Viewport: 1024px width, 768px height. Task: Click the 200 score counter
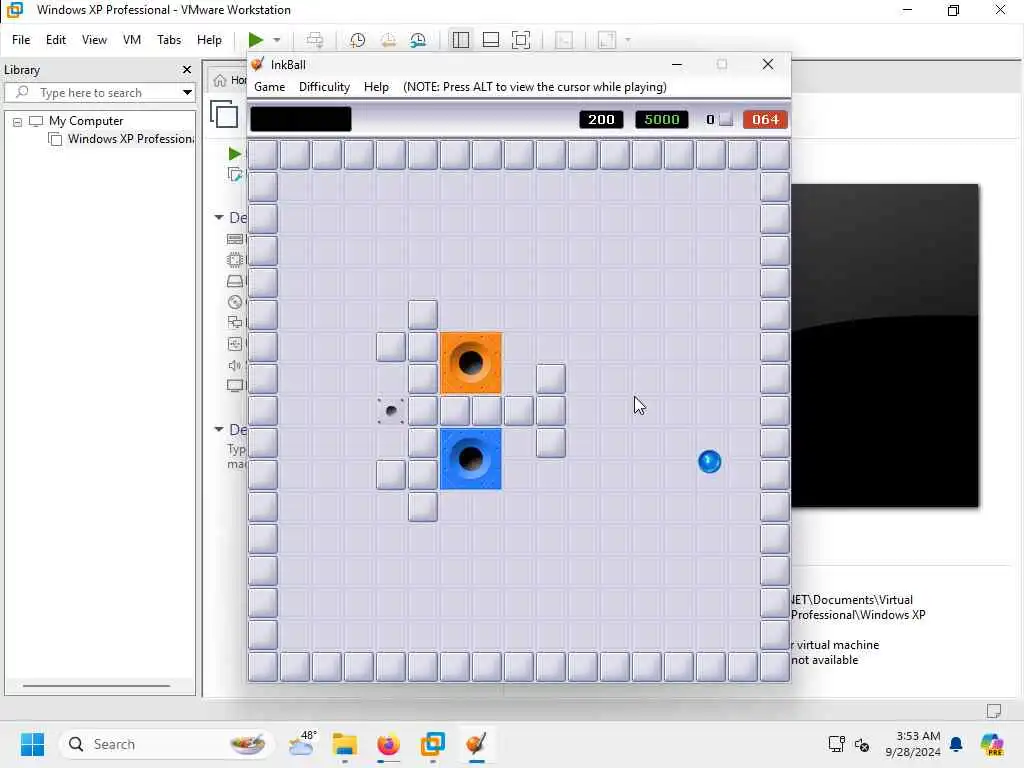coord(601,120)
